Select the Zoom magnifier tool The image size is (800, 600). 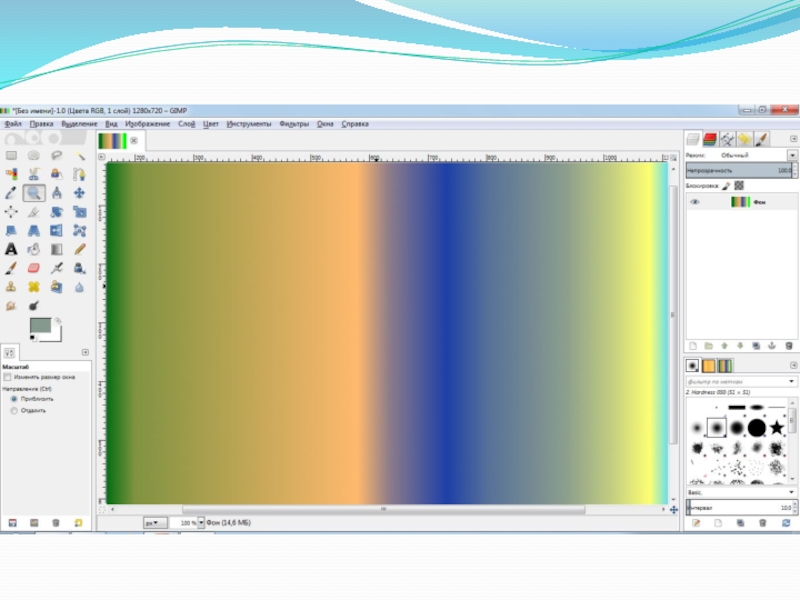(x=34, y=193)
